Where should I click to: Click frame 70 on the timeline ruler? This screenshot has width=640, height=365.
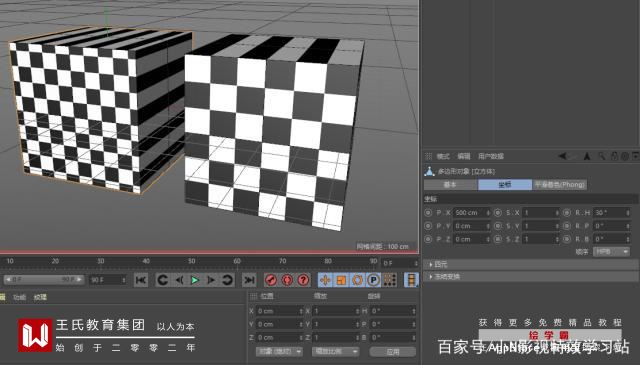282,261
